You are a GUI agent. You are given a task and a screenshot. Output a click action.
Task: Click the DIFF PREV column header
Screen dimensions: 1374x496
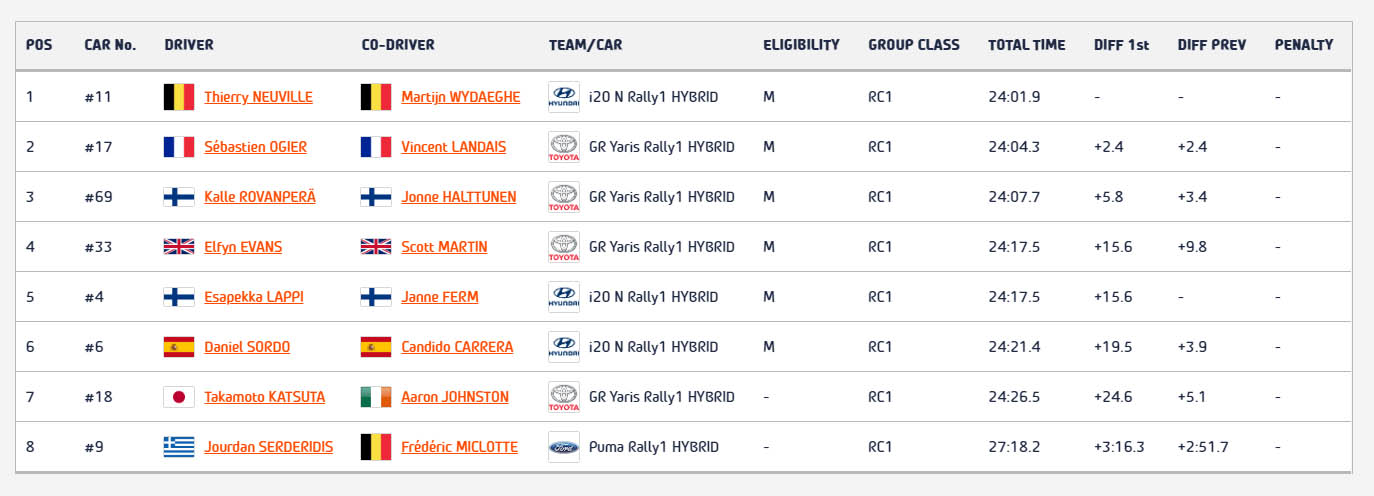pos(1212,45)
